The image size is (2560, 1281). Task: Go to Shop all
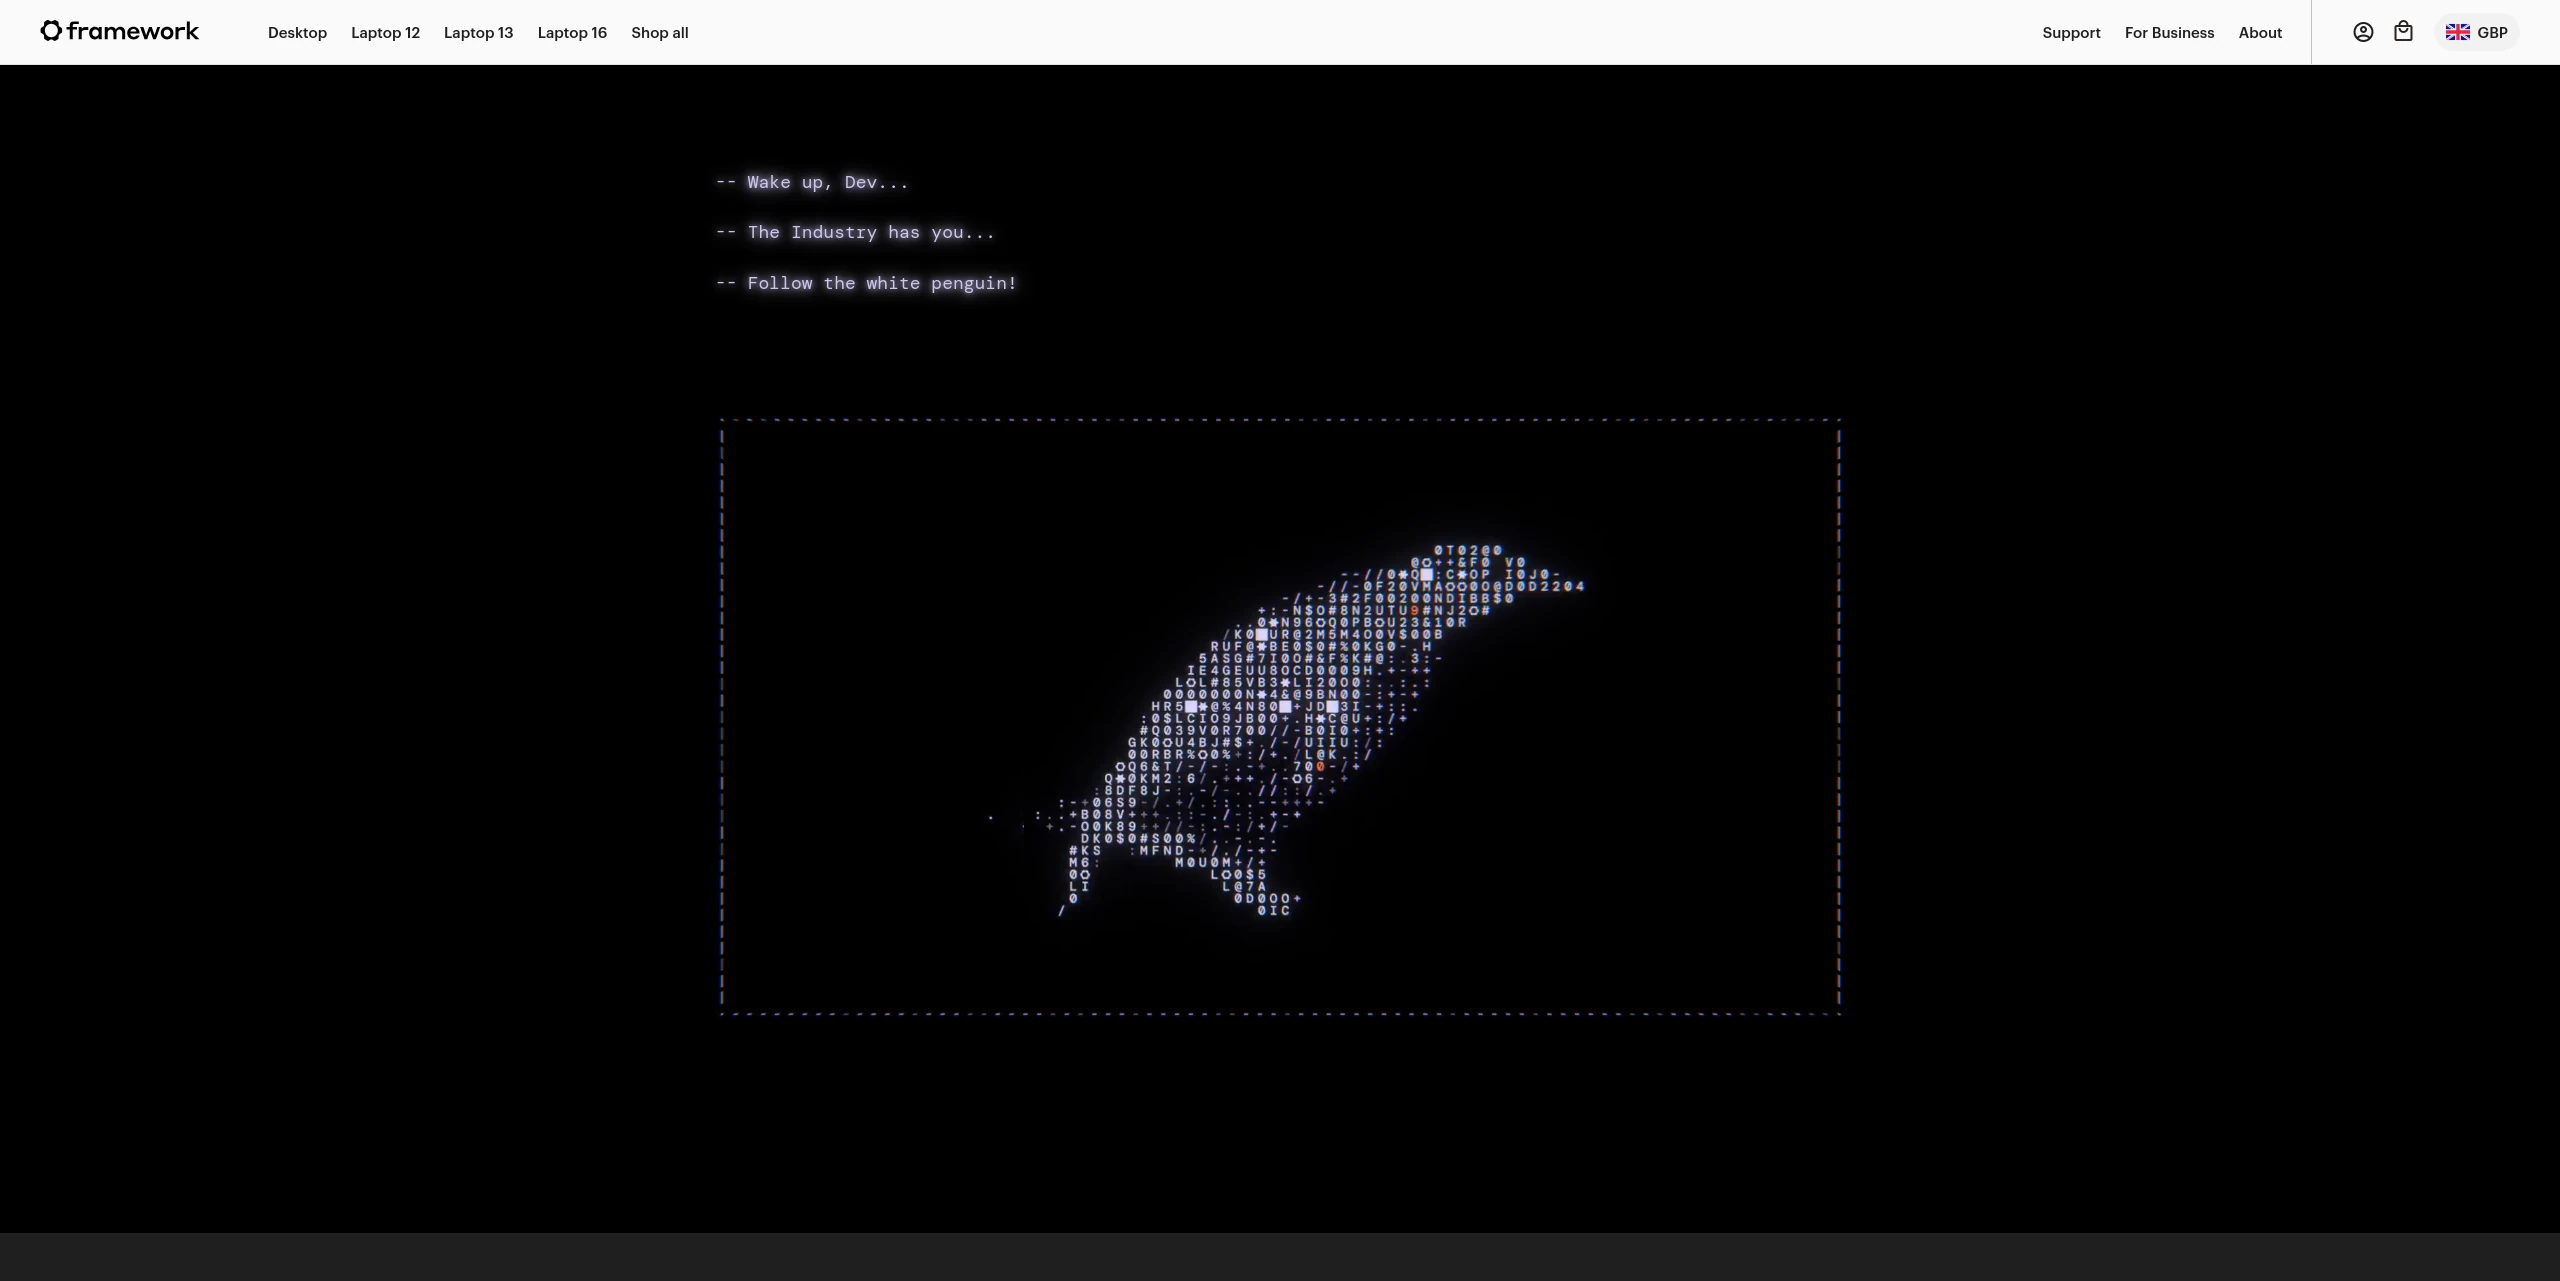659,33
